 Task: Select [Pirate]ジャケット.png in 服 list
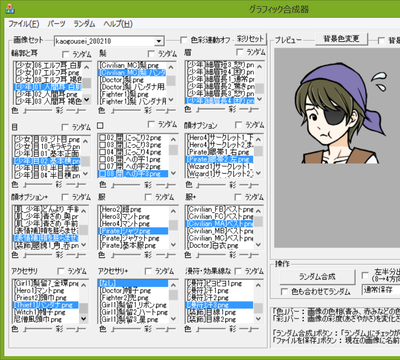tap(133, 238)
